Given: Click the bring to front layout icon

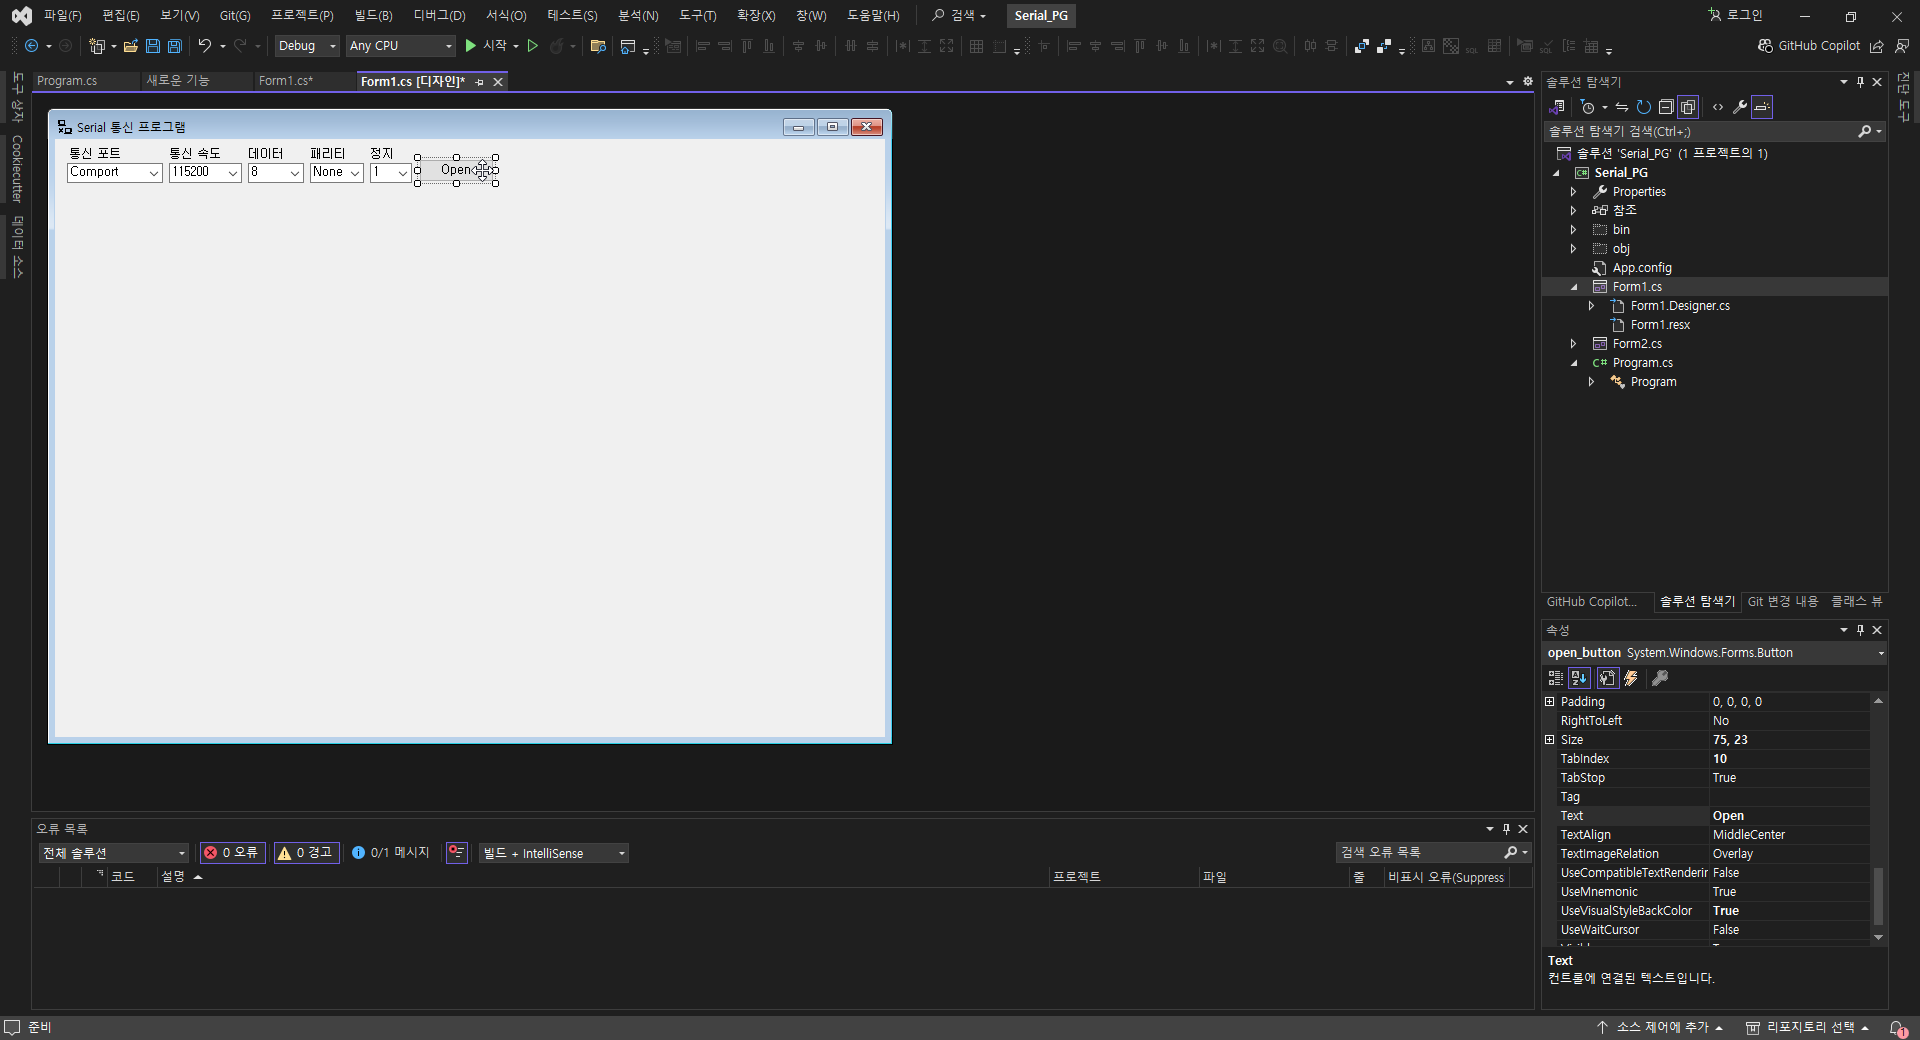Looking at the screenshot, I should click(1362, 46).
